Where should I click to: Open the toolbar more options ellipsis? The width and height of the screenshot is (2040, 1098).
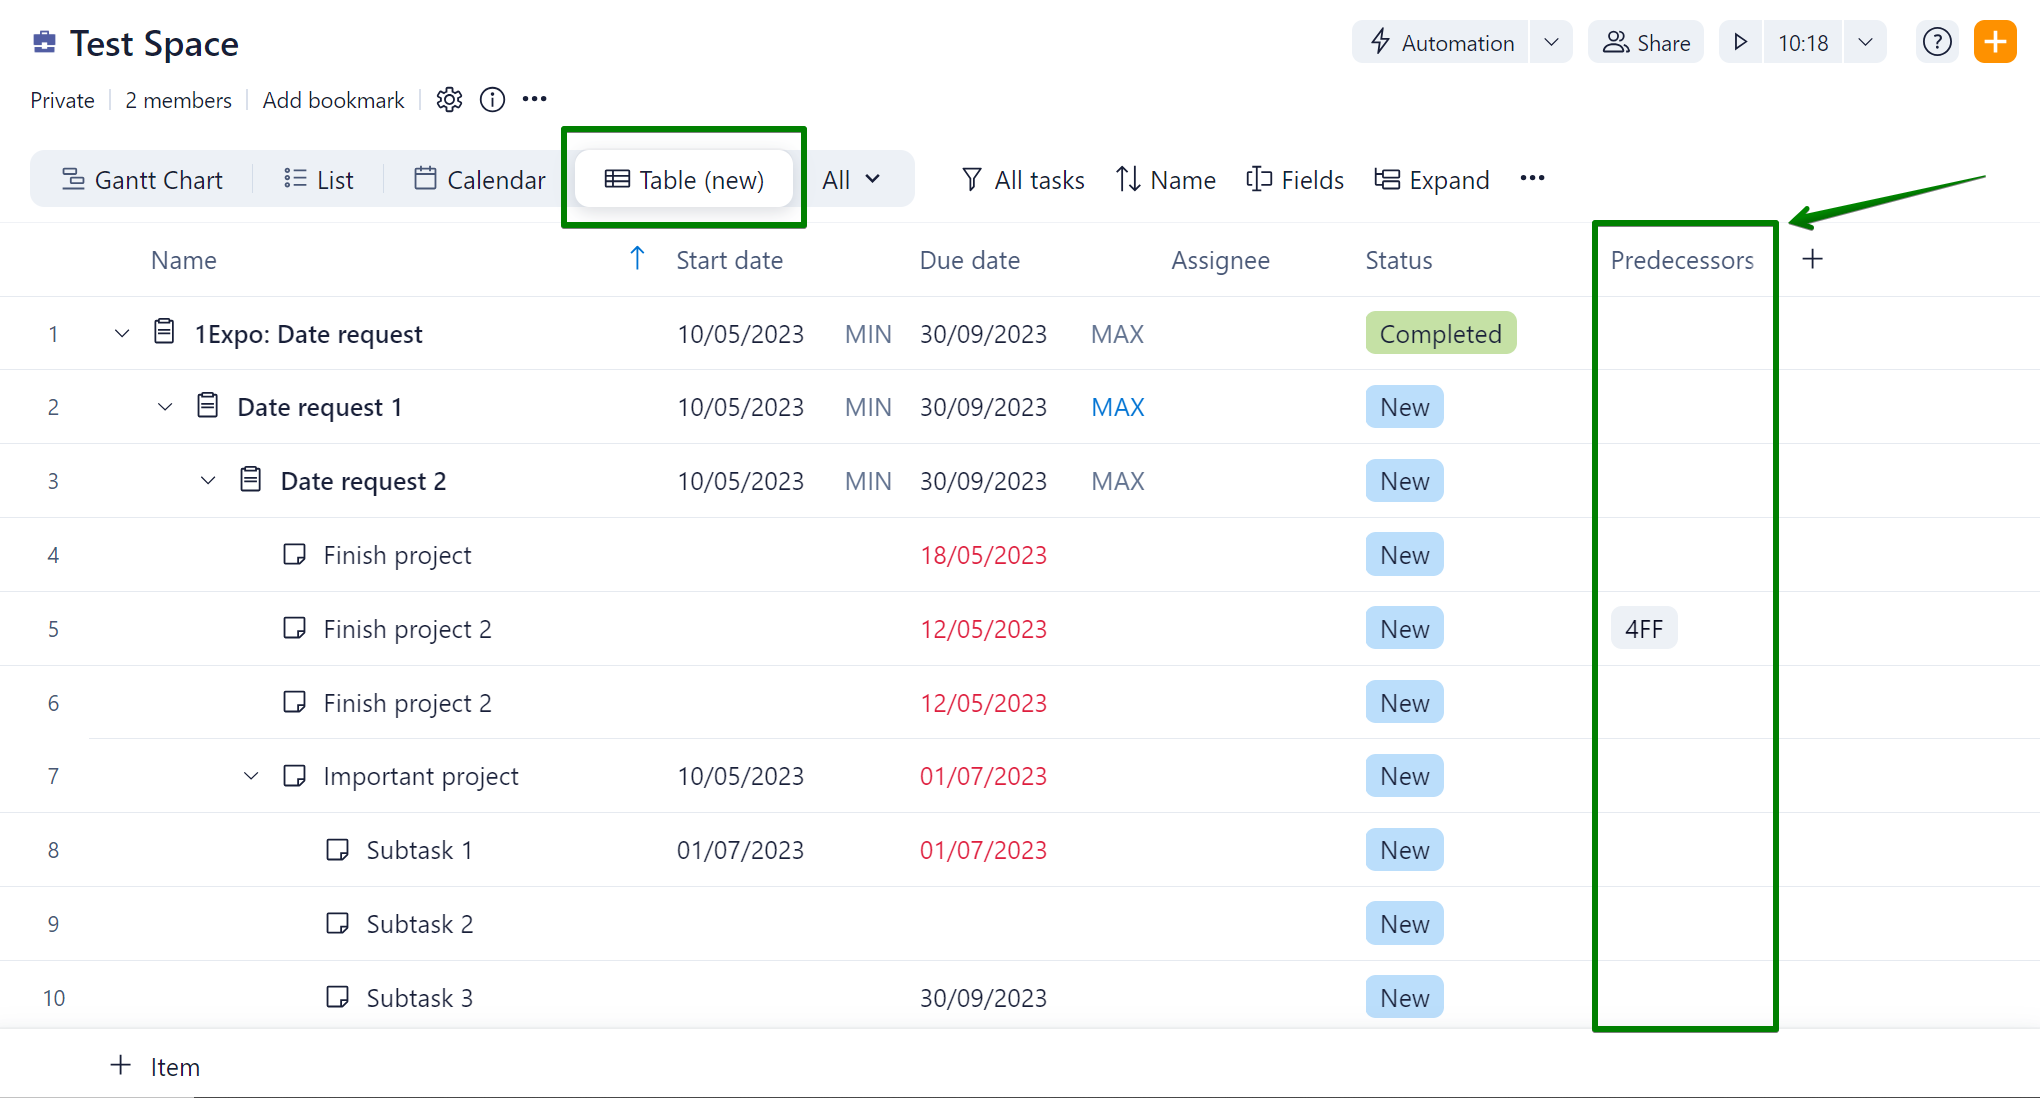coord(1532,179)
